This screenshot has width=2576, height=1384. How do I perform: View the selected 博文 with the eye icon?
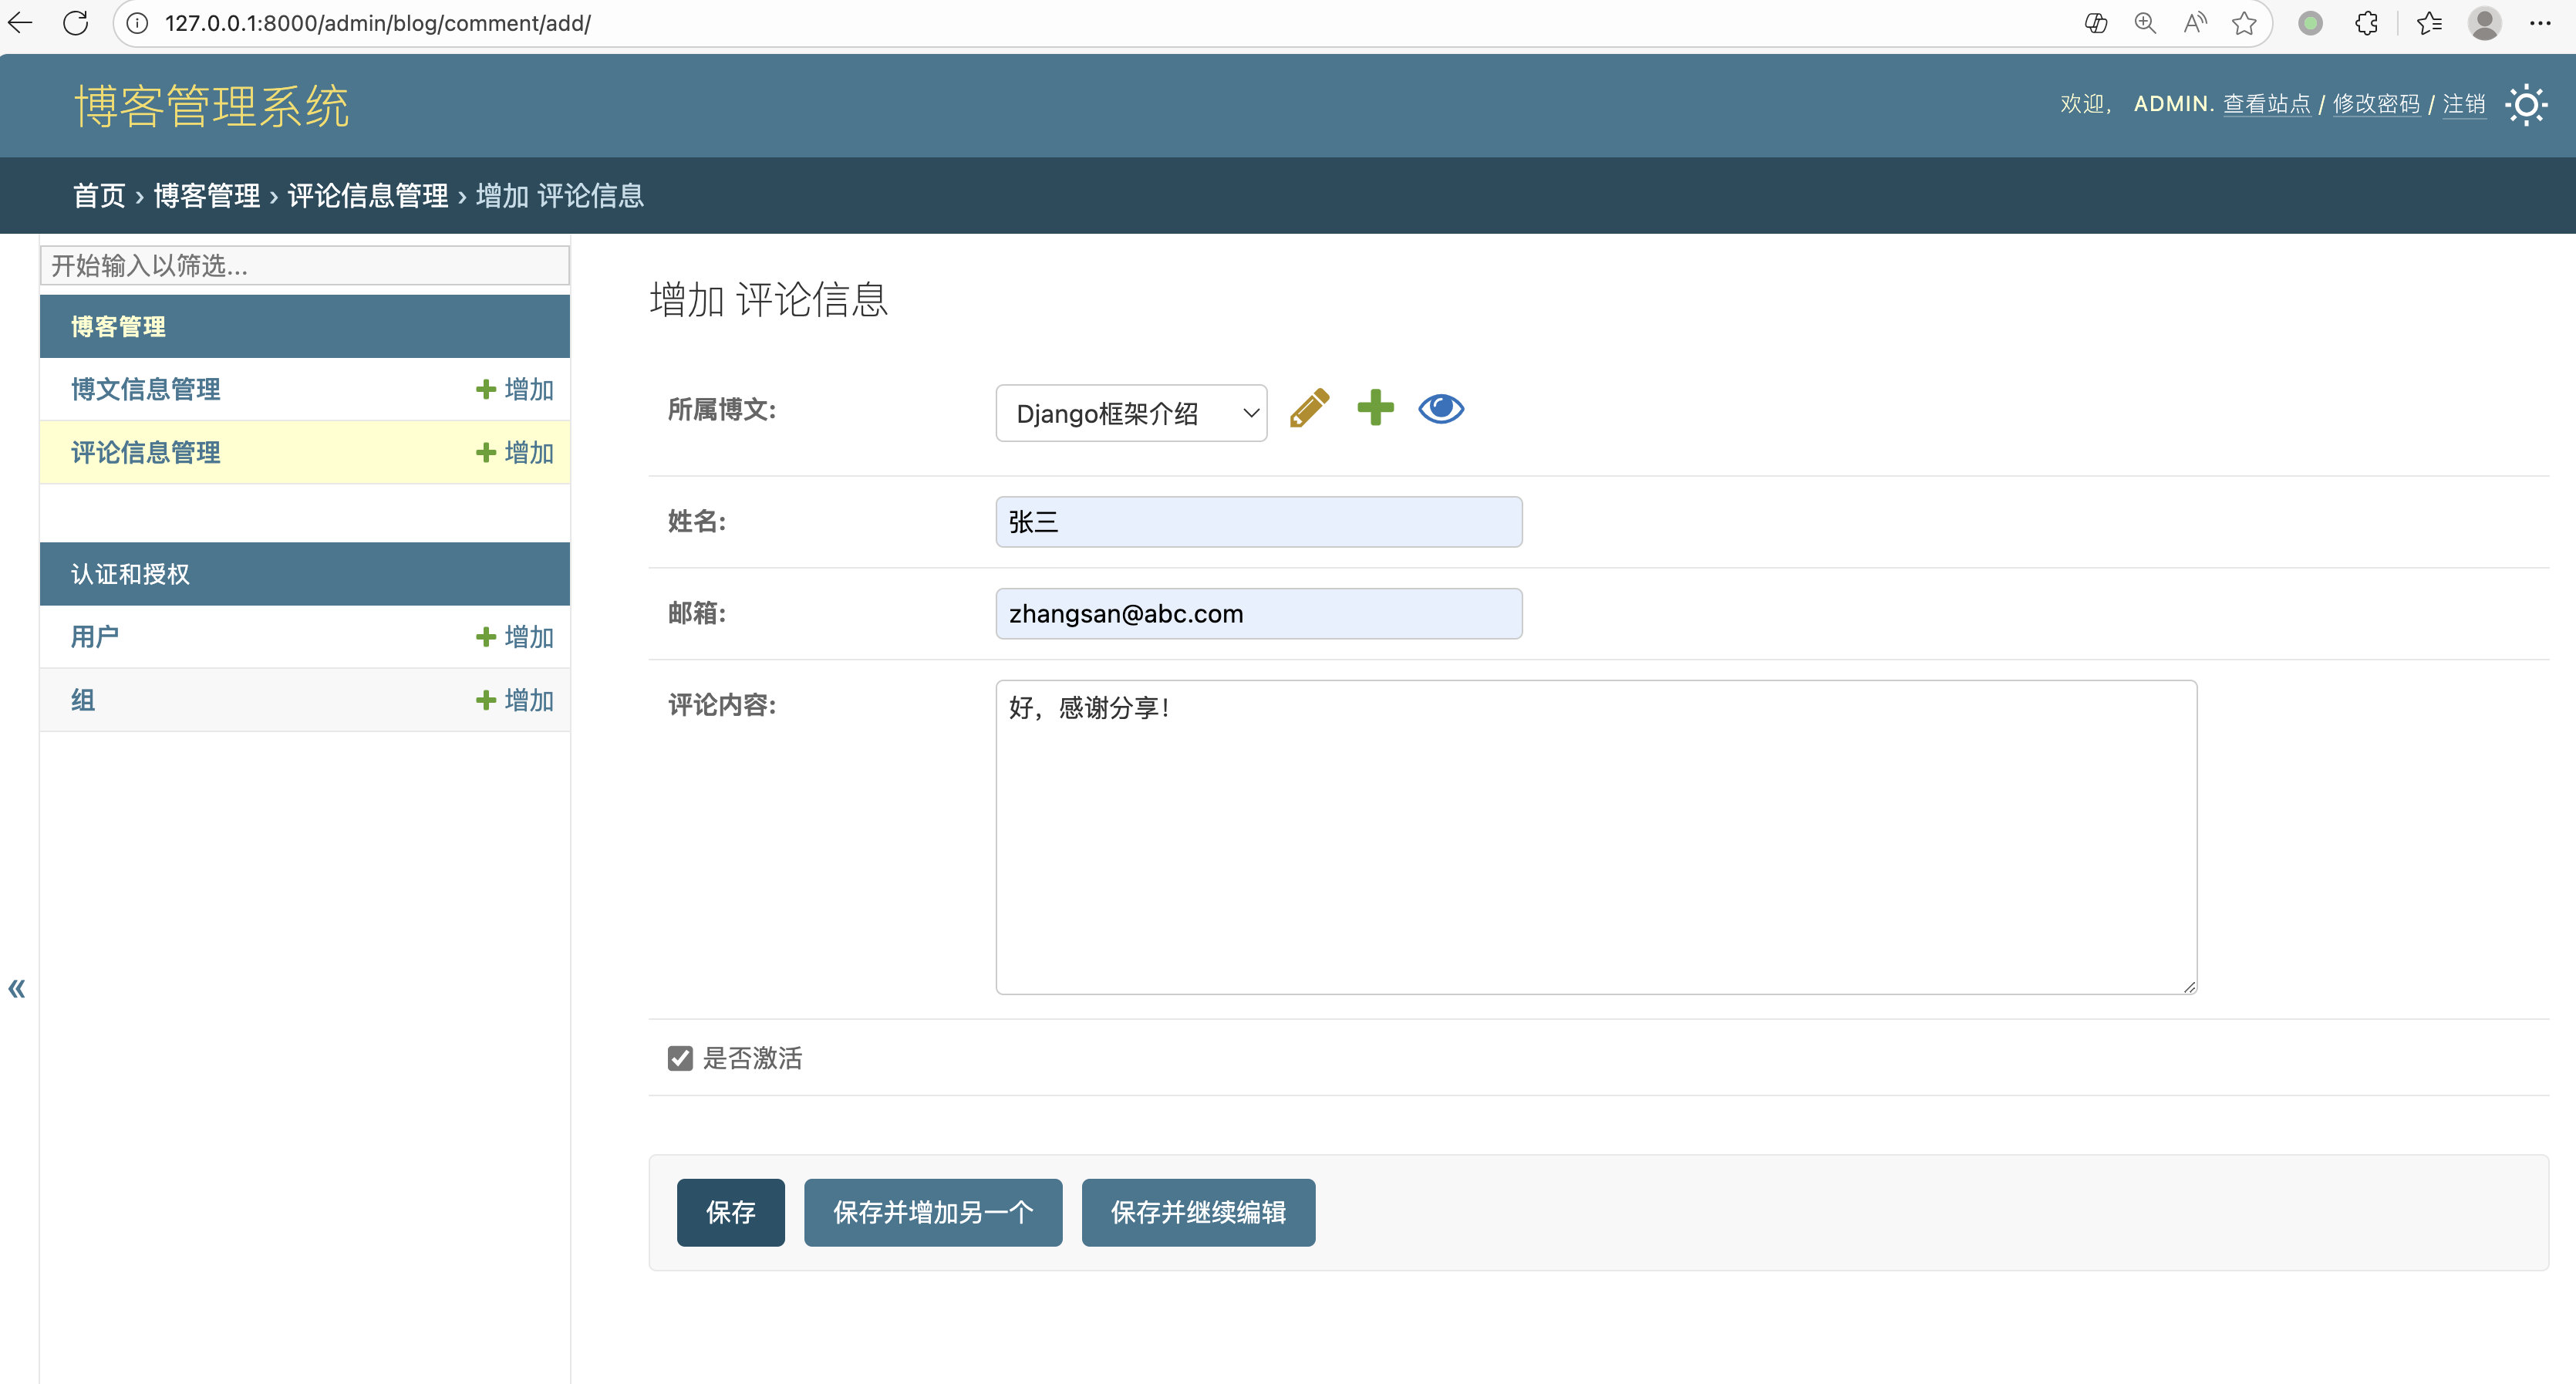pyautogui.click(x=1441, y=409)
